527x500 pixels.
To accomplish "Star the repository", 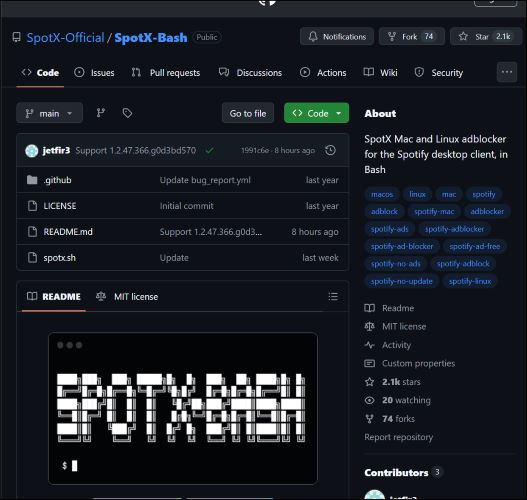I will tap(486, 36).
